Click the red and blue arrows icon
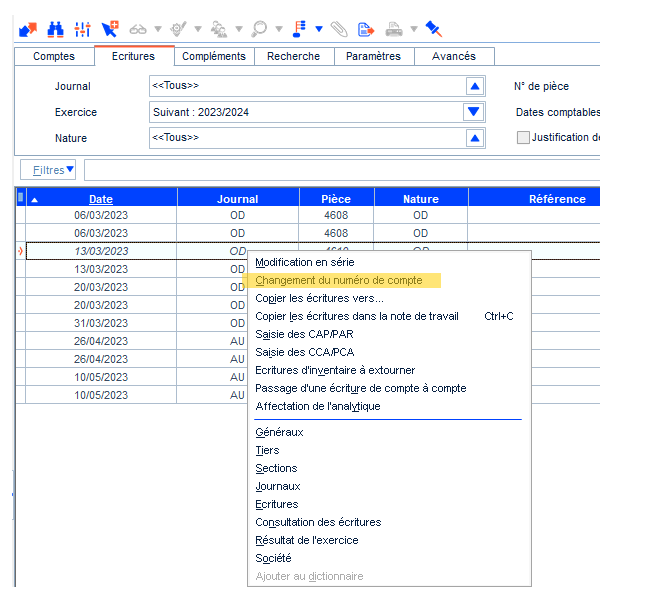Image resolution: width=657 pixels, height=602 pixels. point(27,28)
